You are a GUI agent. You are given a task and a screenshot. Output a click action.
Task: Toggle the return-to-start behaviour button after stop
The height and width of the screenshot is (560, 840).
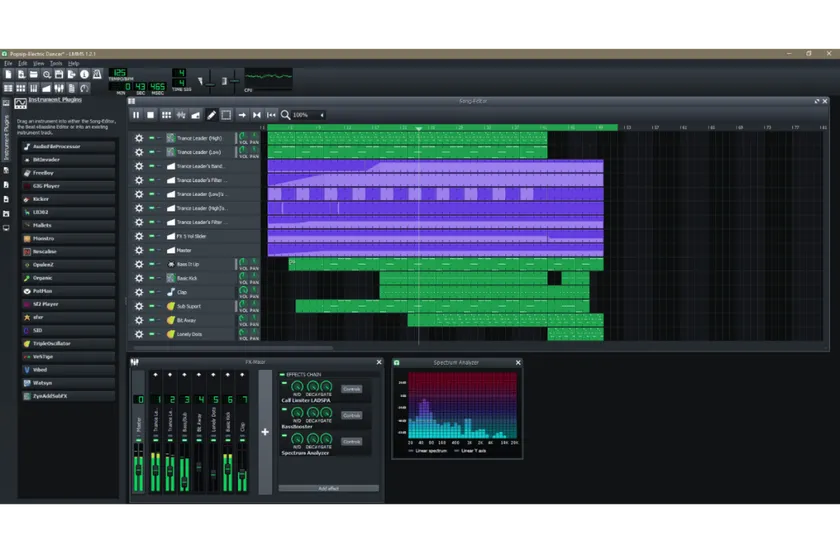pos(272,115)
